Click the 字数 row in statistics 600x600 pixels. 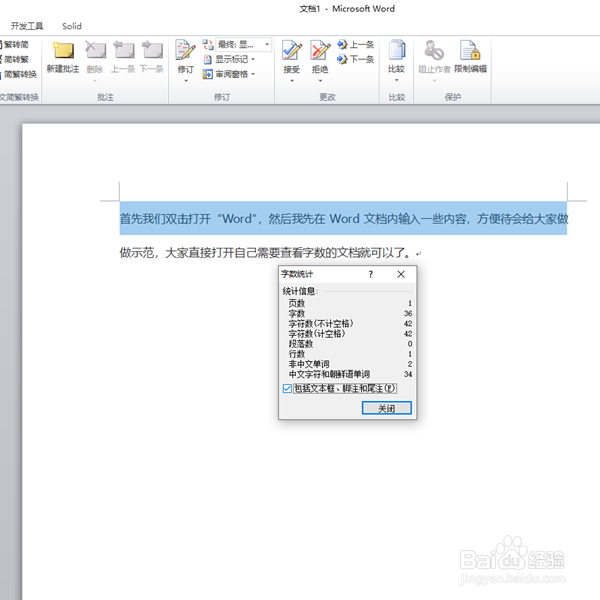pos(350,313)
